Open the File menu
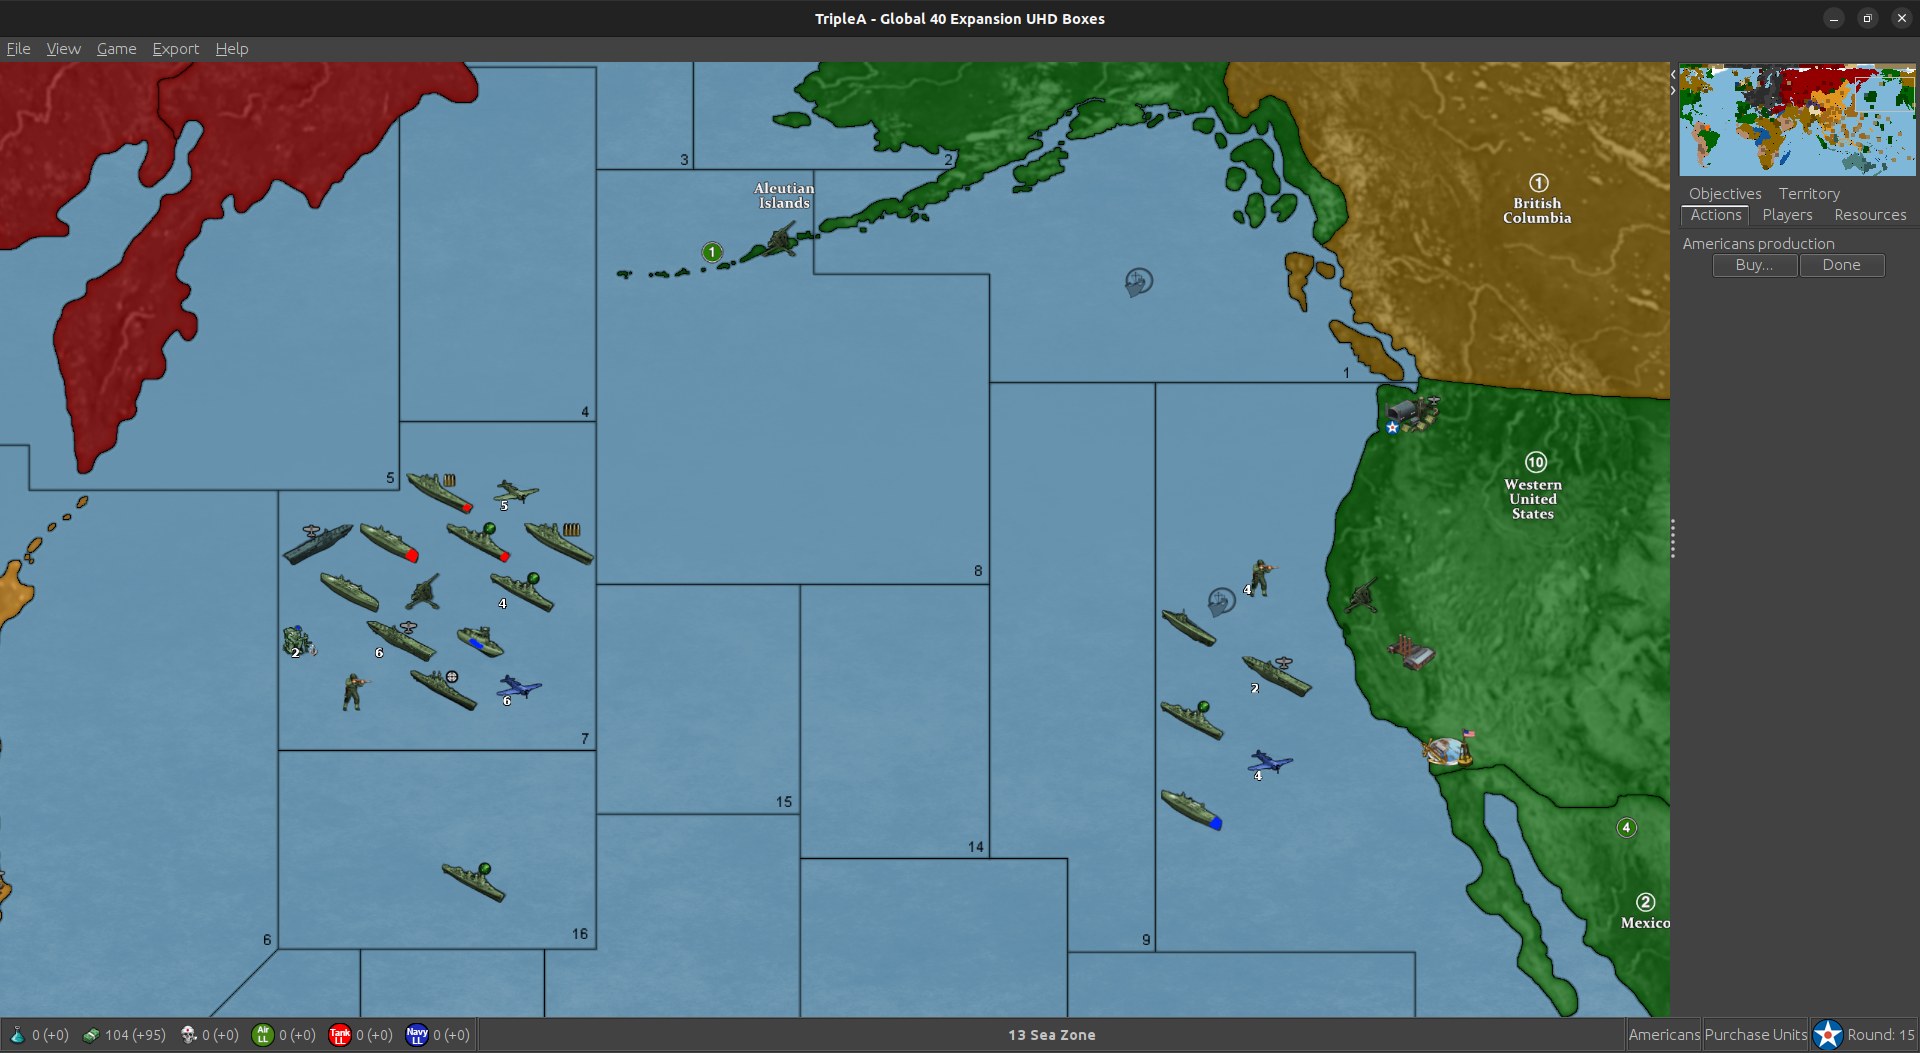1920x1053 pixels. click(x=18, y=48)
